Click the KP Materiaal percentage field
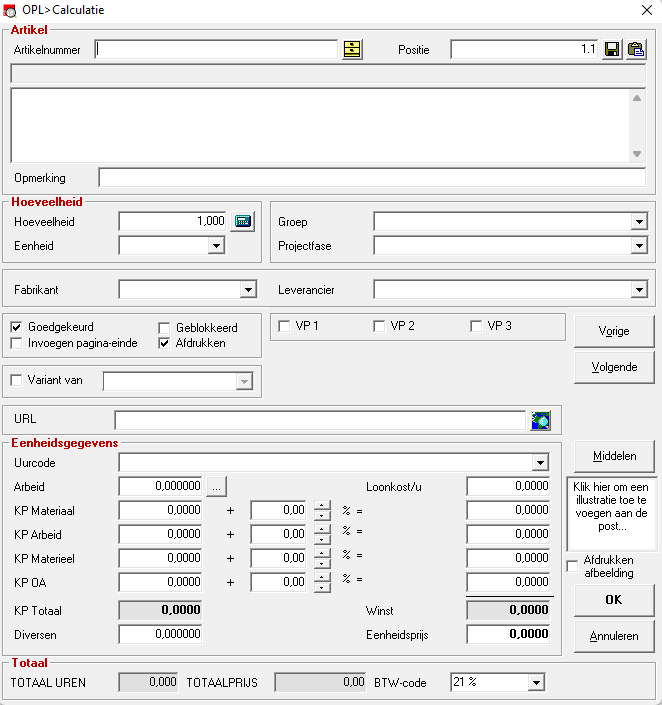 (278, 510)
